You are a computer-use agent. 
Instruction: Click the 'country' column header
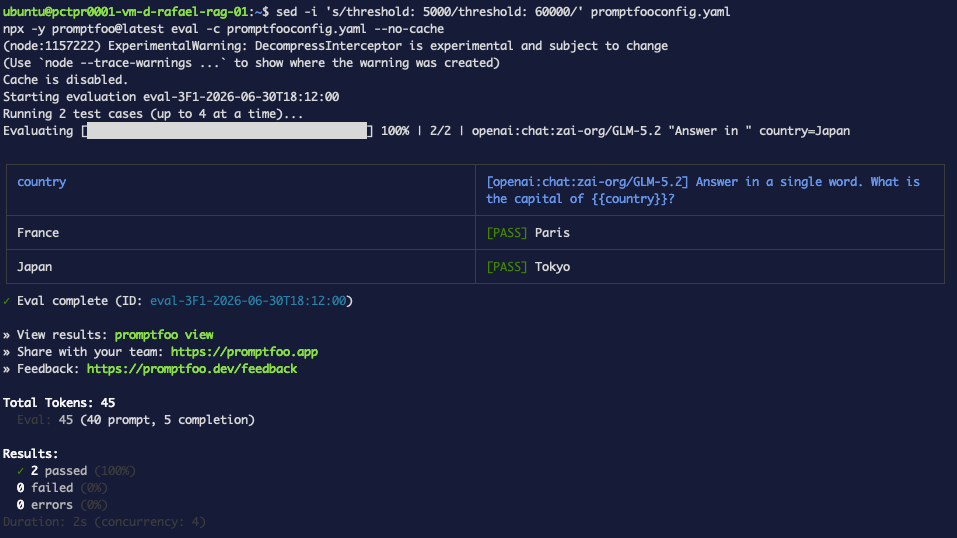(x=42, y=182)
